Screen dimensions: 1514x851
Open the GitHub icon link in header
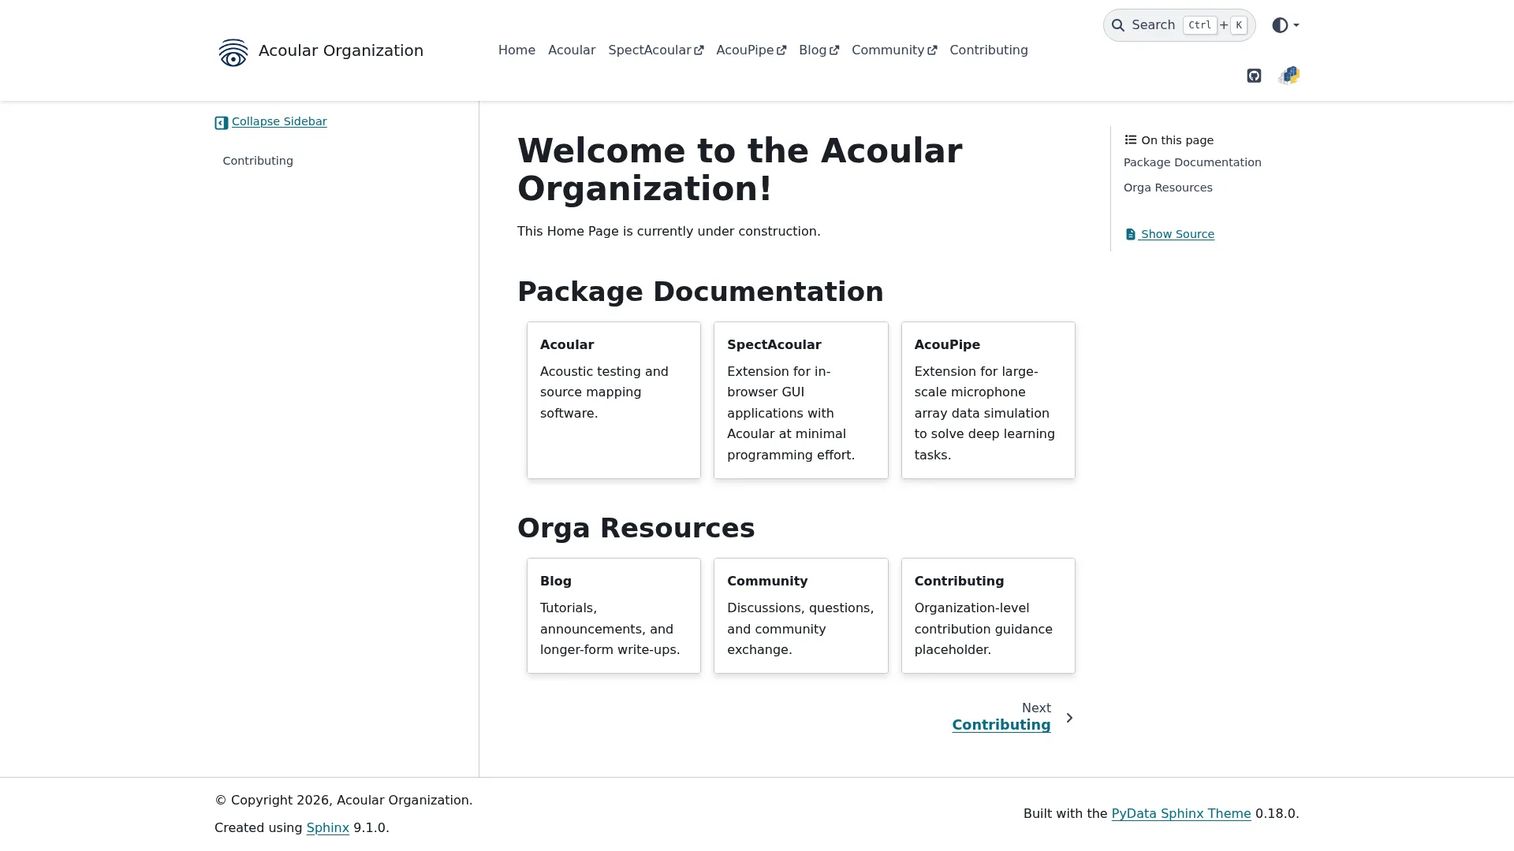(1254, 76)
